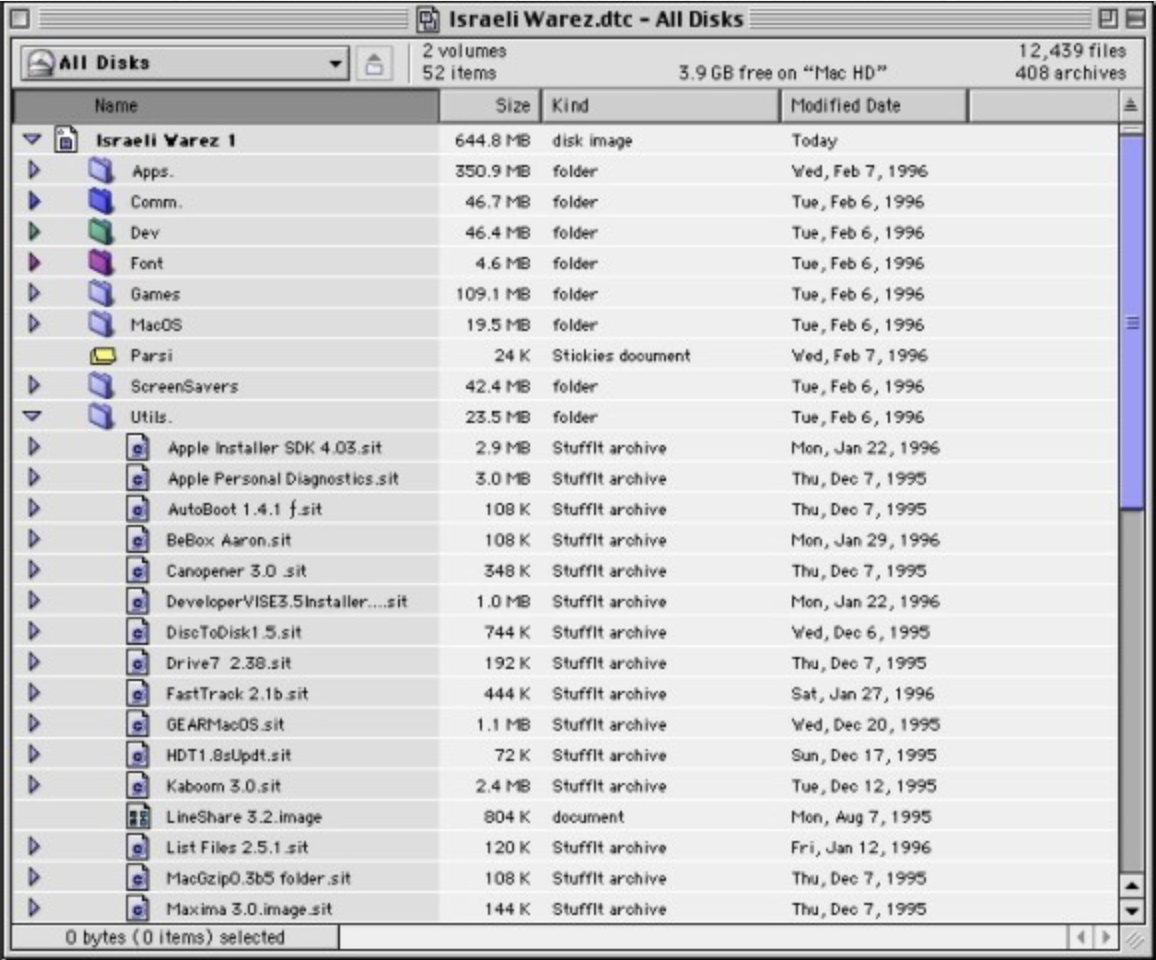Viewport: 1156px width, 960px height.
Task: Click the horizontal scroll right arrow
Action: click(x=1106, y=937)
